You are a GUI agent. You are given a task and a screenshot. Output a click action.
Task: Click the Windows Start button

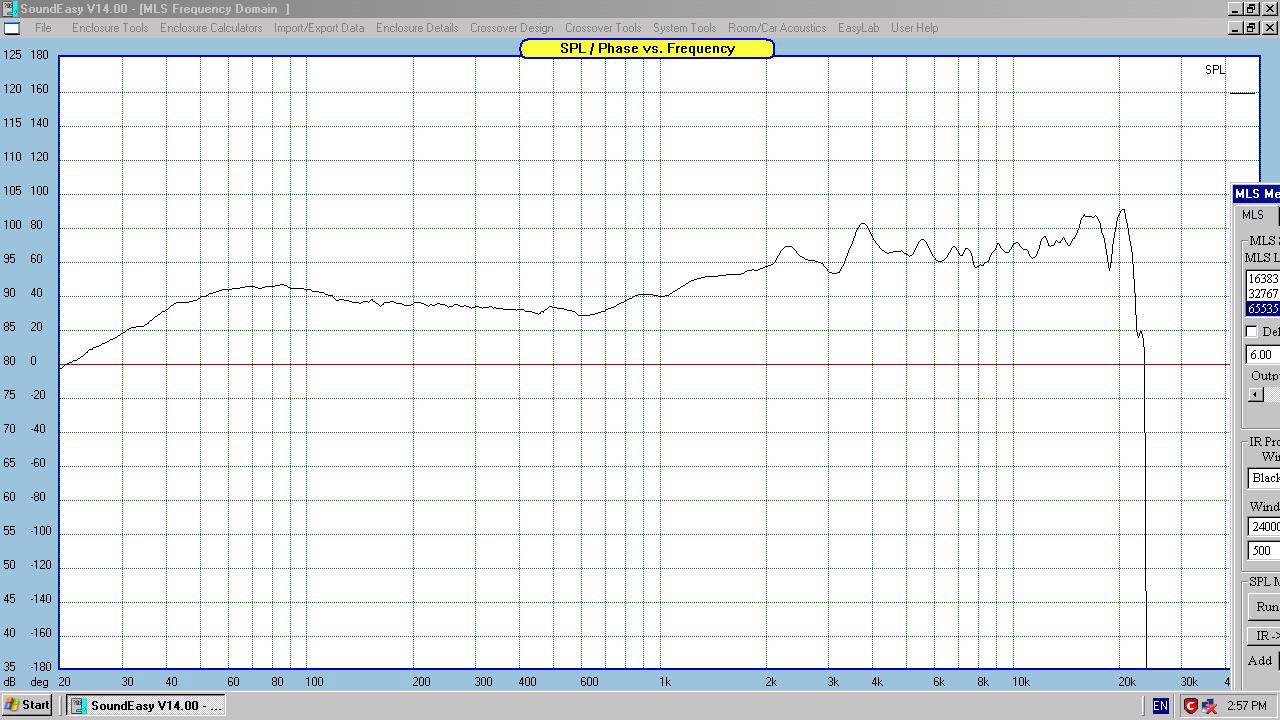[x=27, y=705]
